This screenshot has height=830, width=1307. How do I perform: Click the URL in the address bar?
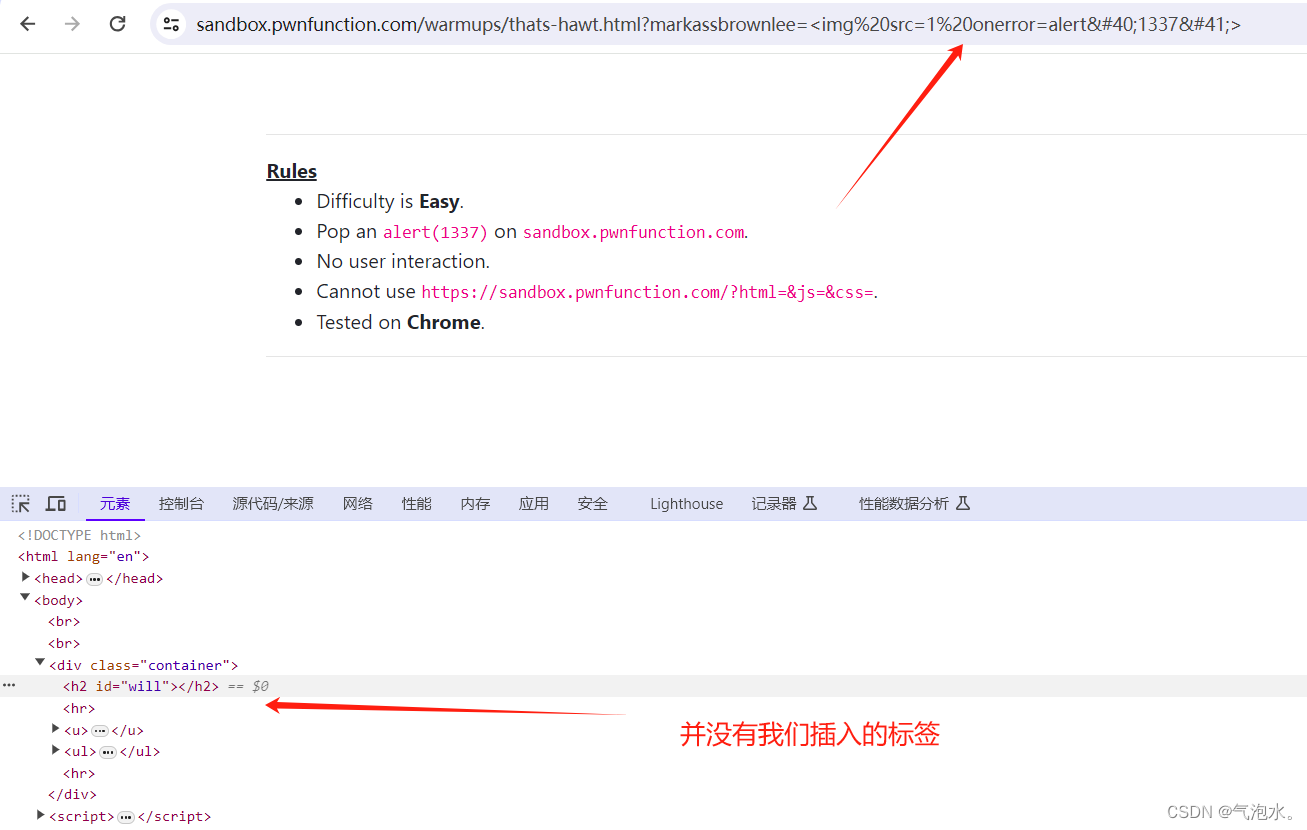coord(718,25)
